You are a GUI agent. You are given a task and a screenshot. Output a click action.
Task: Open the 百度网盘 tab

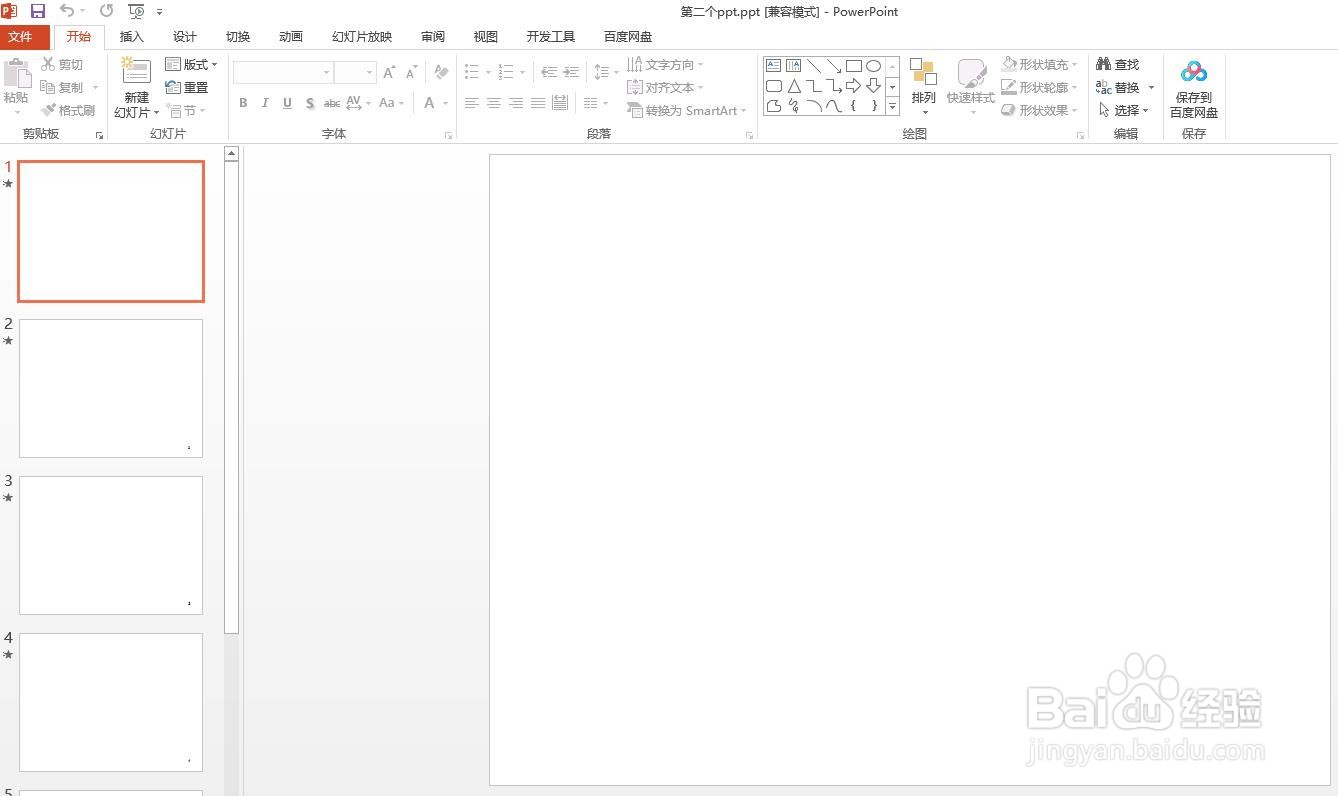[x=628, y=37]
